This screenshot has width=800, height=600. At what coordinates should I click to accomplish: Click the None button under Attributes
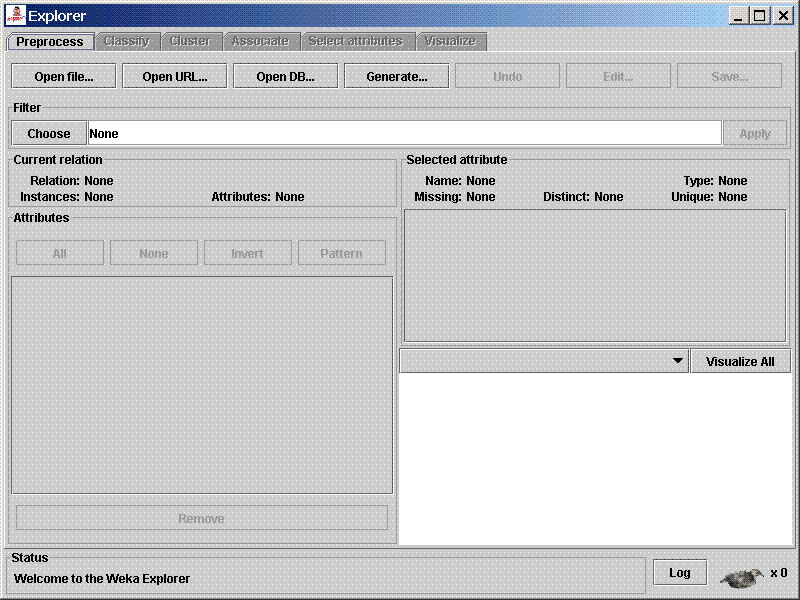click(x=154, y=253)
